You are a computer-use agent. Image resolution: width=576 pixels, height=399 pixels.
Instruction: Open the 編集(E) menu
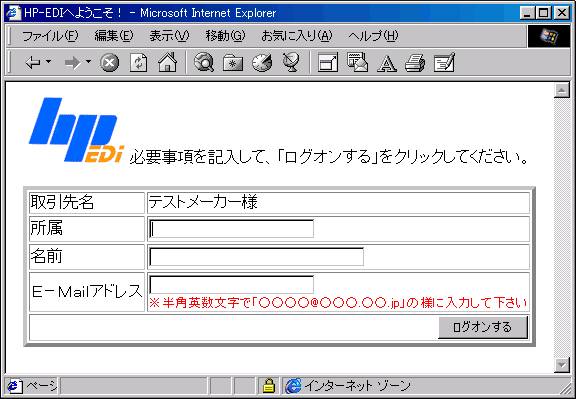[114, 36]
